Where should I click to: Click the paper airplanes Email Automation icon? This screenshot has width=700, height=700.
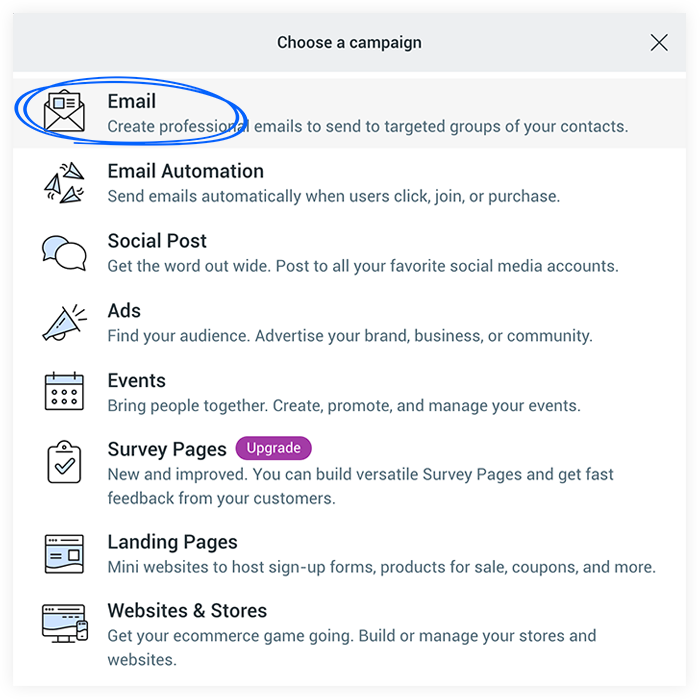pyautogui.click(x=64, y=183)
